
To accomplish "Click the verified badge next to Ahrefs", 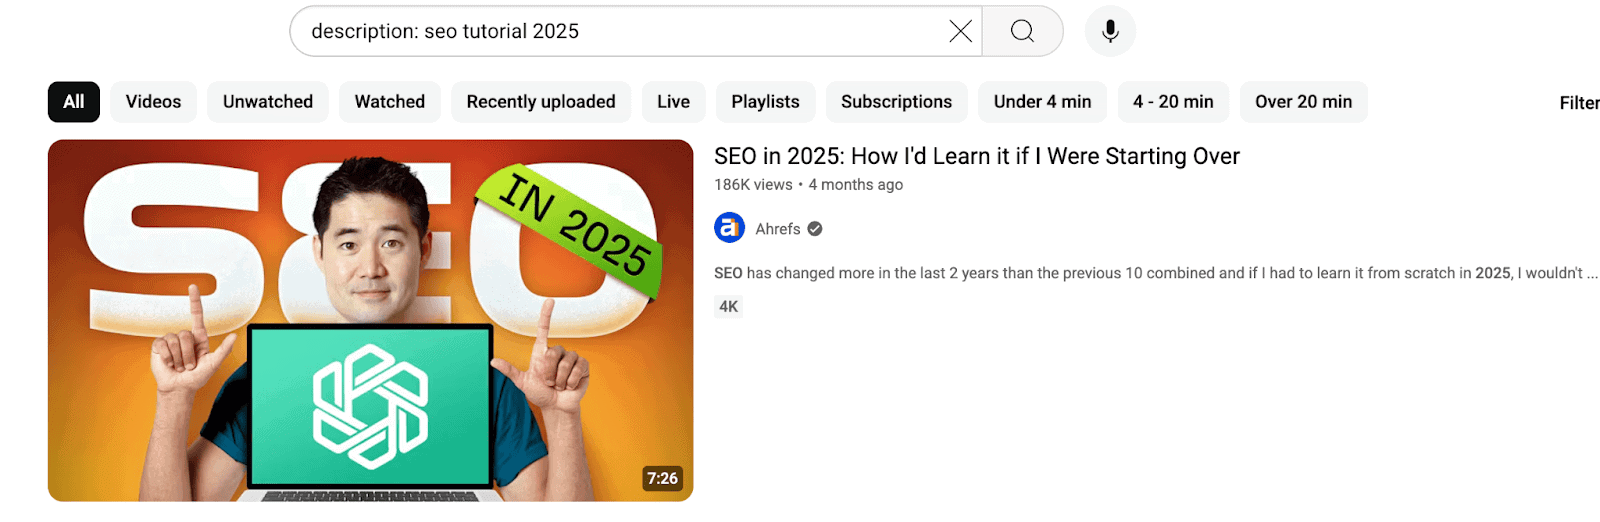I will tap(815, 229).
